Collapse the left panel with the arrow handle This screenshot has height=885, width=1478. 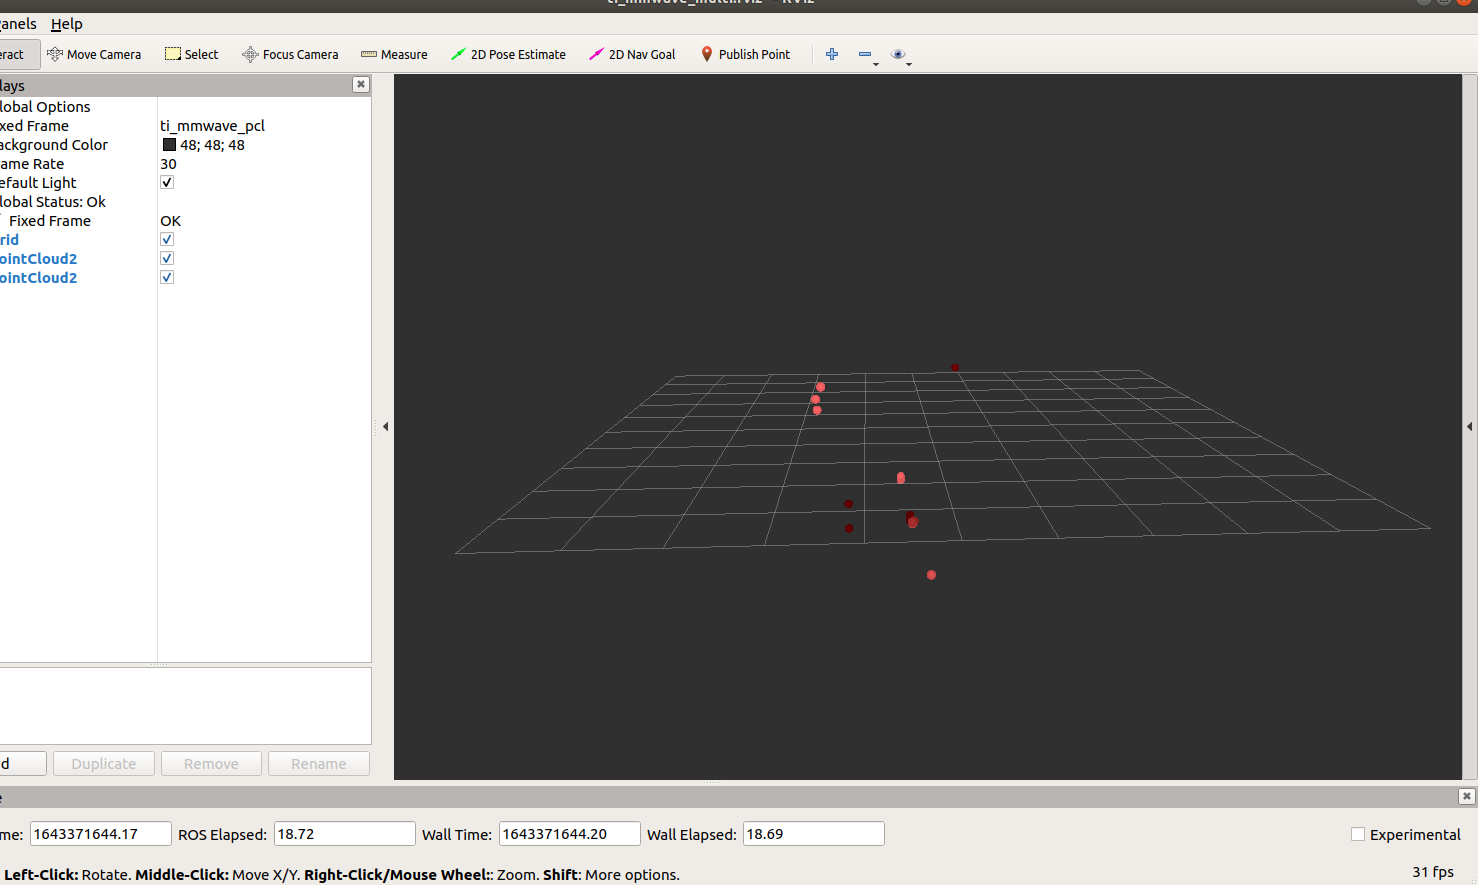(x=385, y=426)
